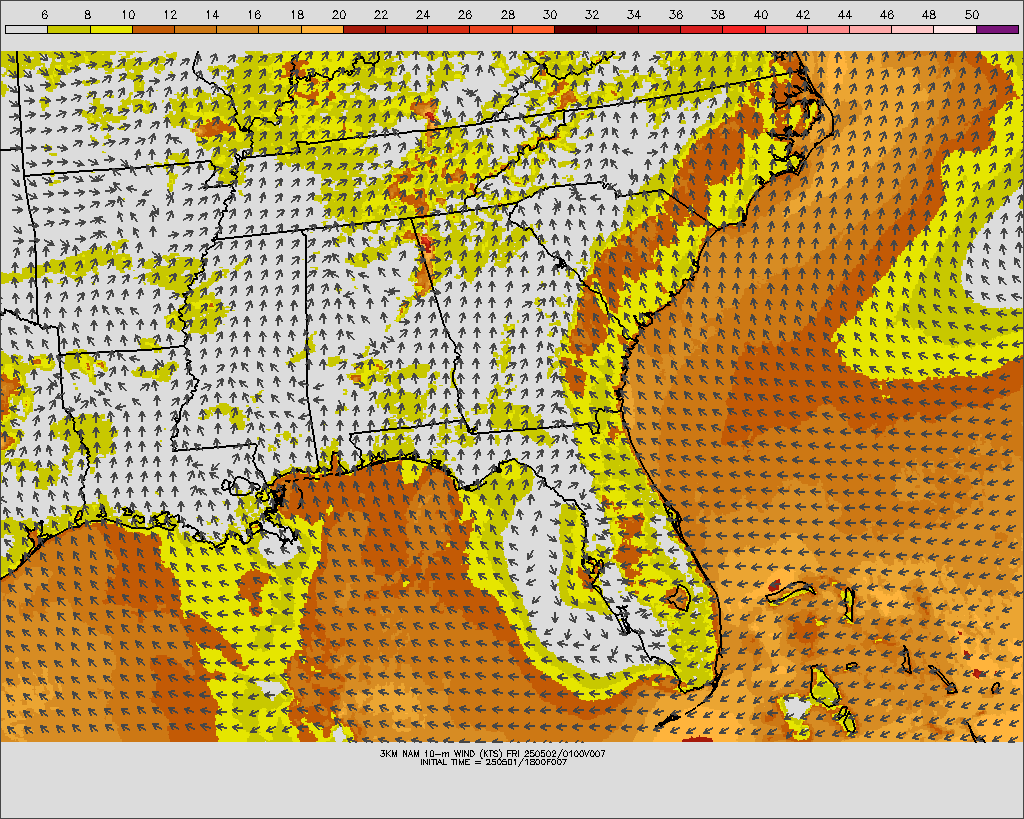This screenshot has height=819, width=1024.
Task: Select the legend label "10"
Action: coord(128,14)
